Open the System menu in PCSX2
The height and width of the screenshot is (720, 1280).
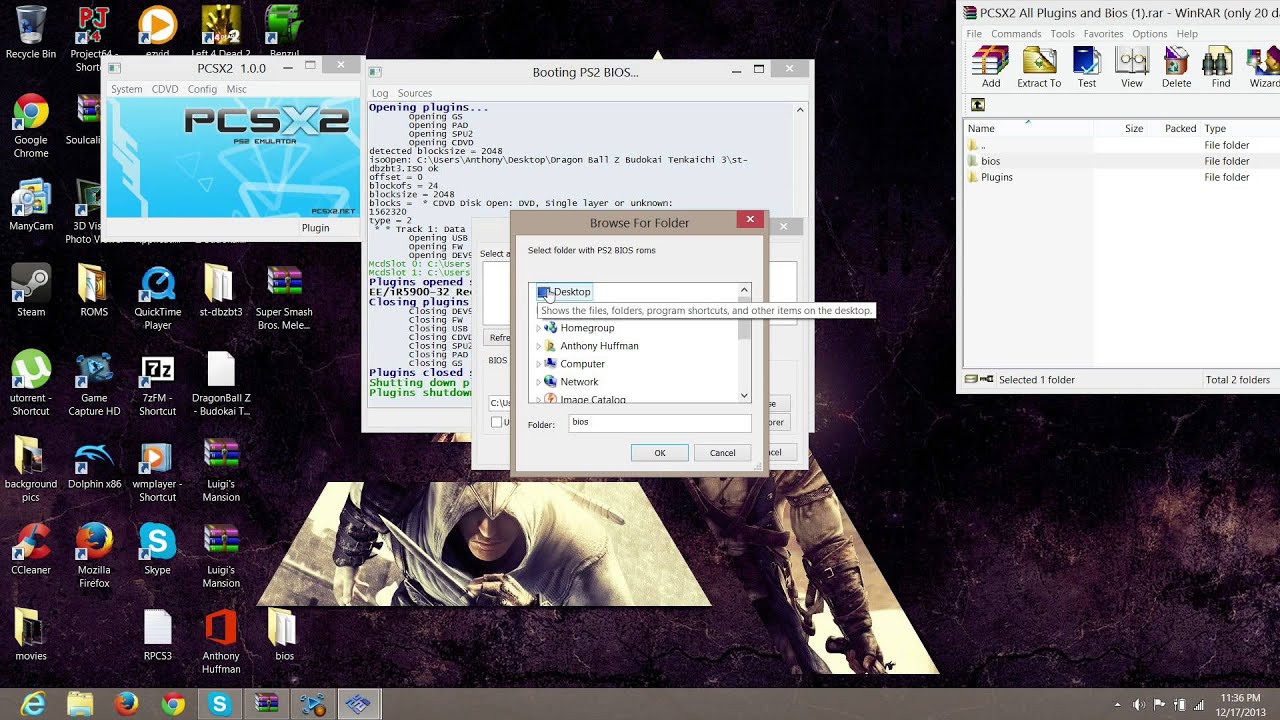tap(126, 89)
